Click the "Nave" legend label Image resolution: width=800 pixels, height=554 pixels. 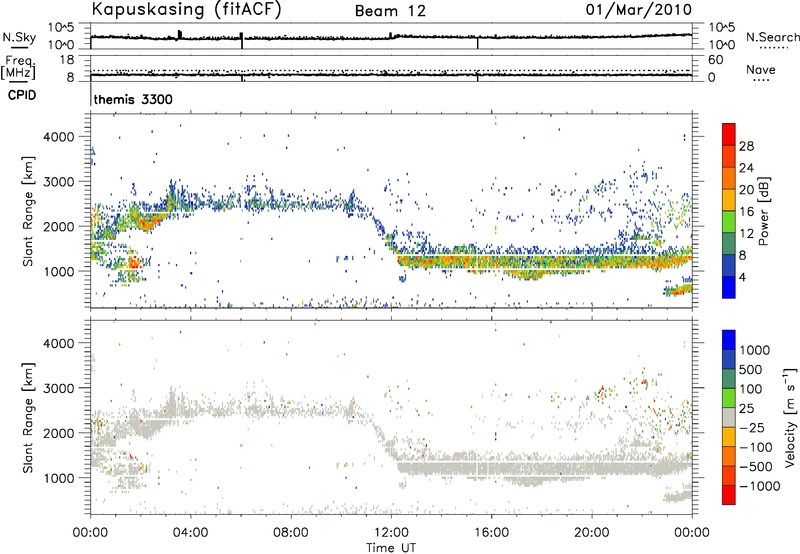(x=761, y=70)
